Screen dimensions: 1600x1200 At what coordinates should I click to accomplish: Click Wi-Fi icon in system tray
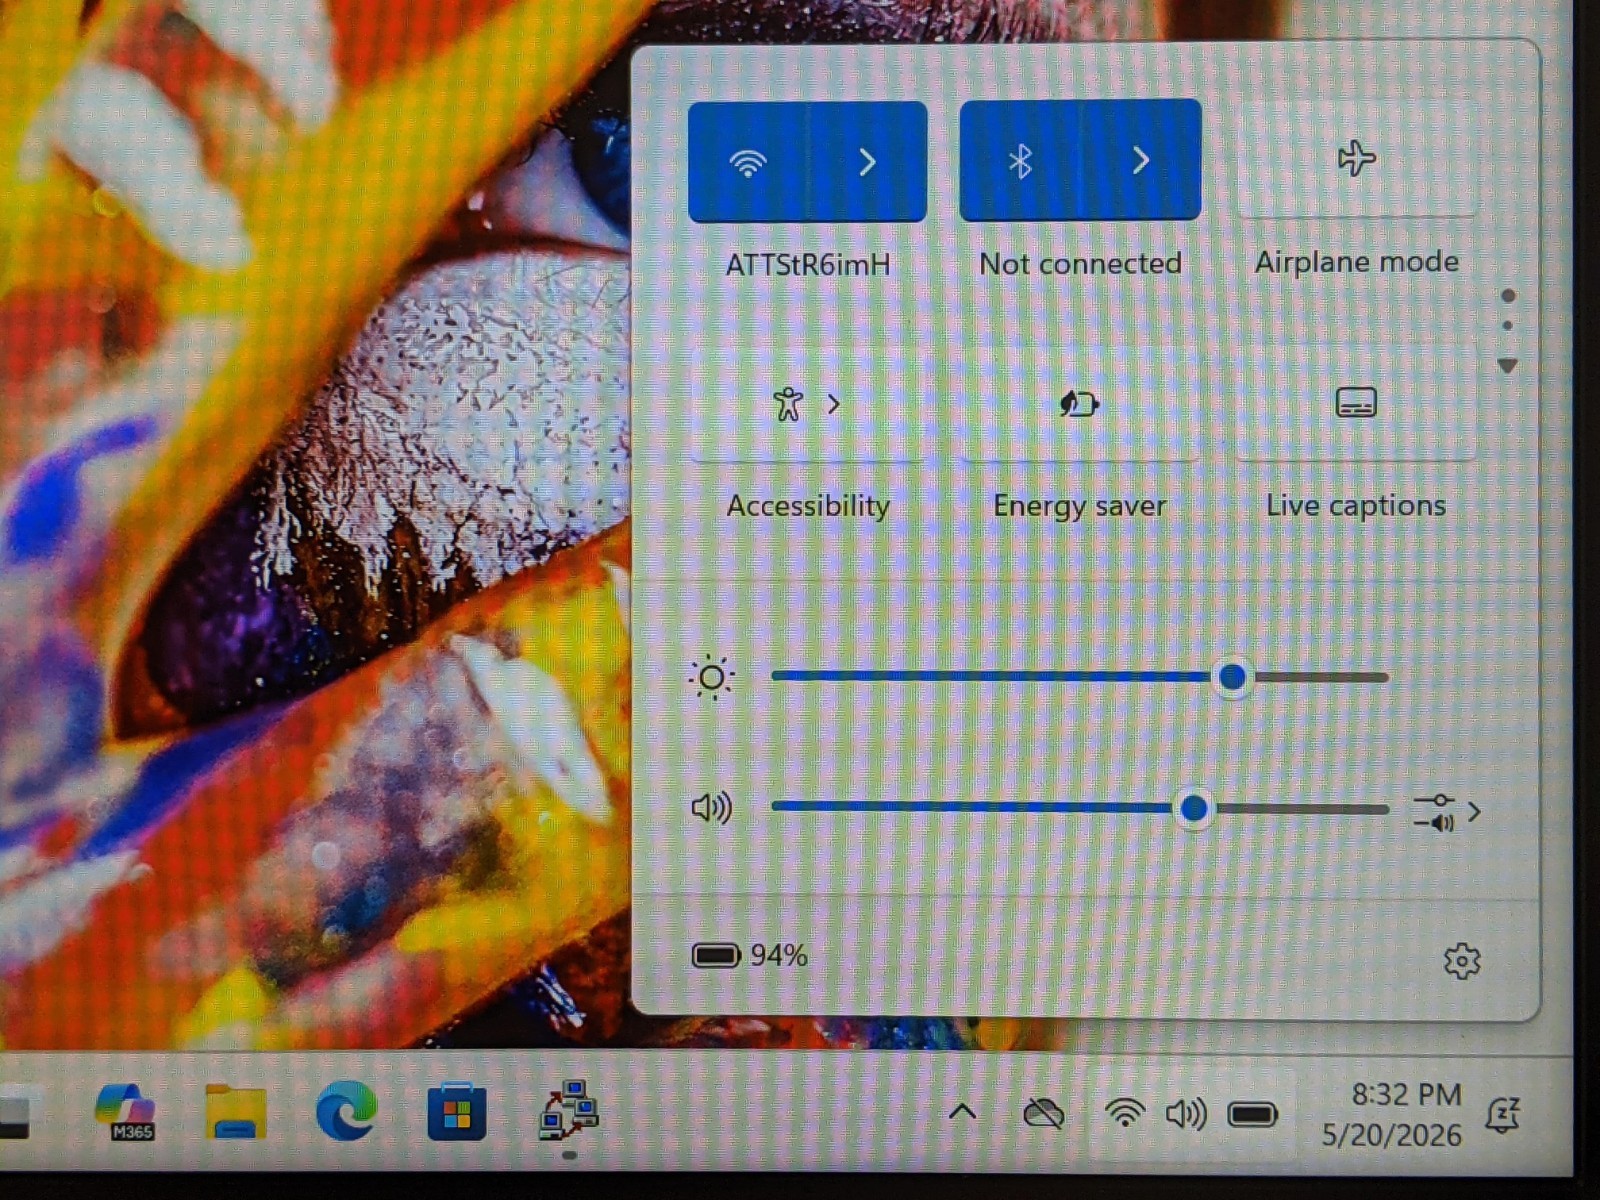click(1125, 1113)
